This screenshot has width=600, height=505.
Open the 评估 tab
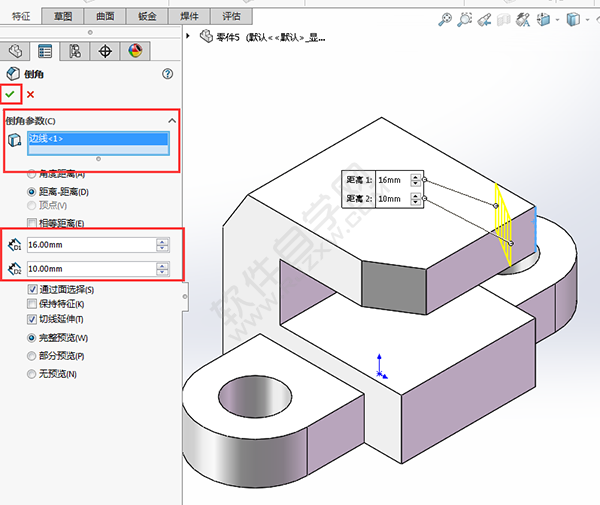click(x=231, y=16)
